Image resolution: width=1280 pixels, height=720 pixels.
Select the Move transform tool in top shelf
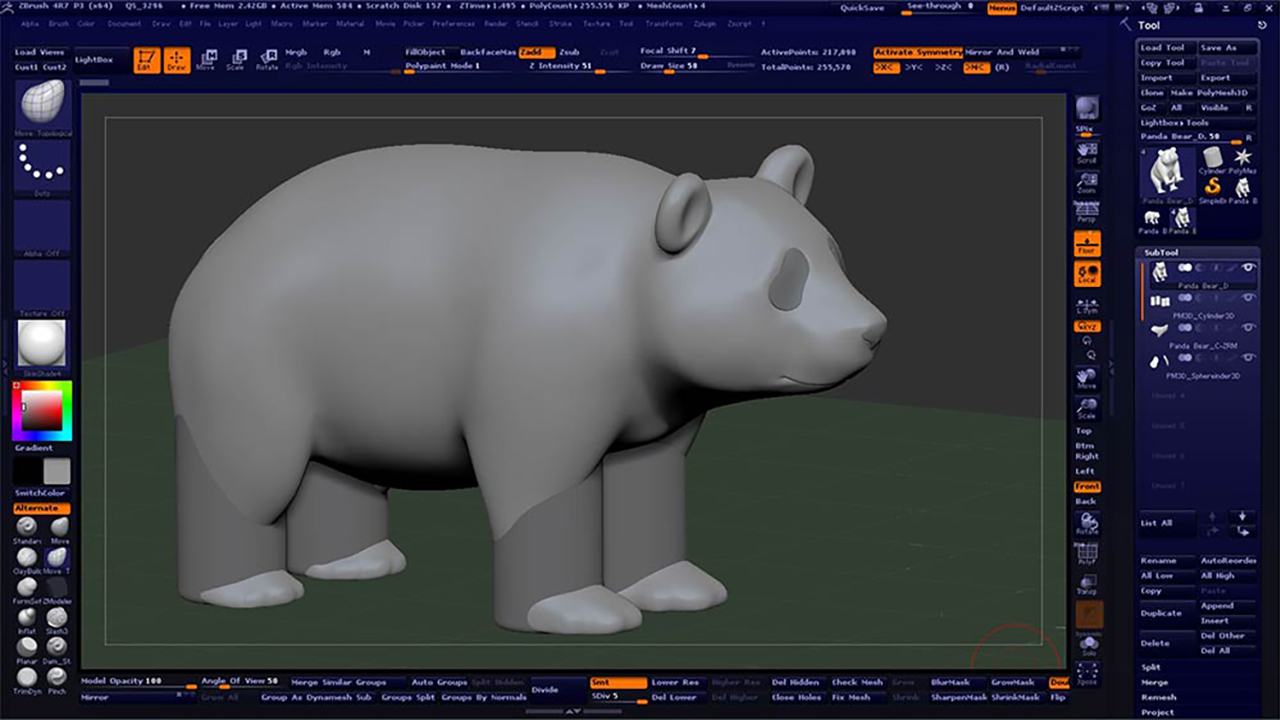coord(206,60)
